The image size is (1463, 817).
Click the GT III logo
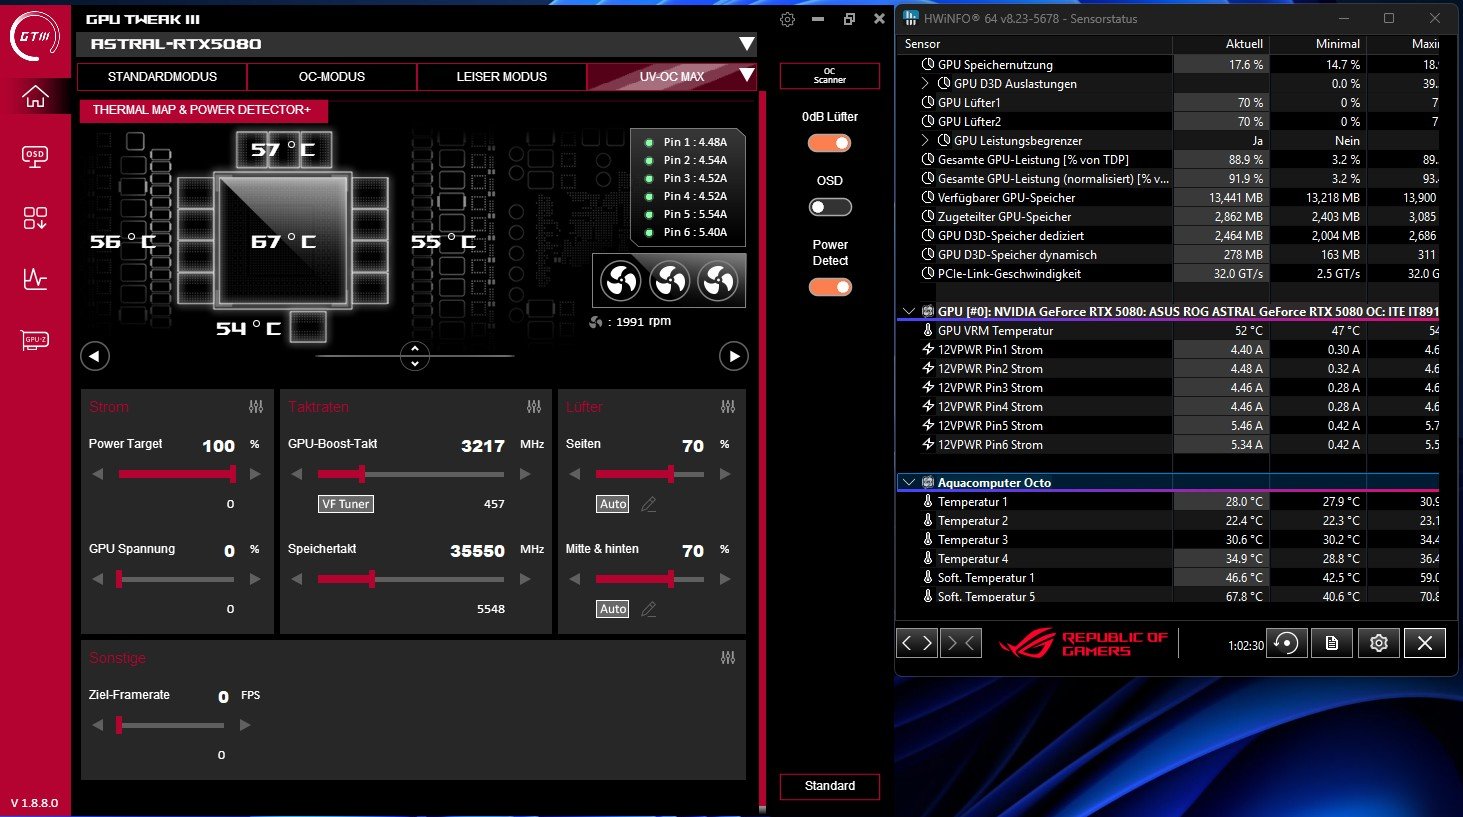pos(35,35)
